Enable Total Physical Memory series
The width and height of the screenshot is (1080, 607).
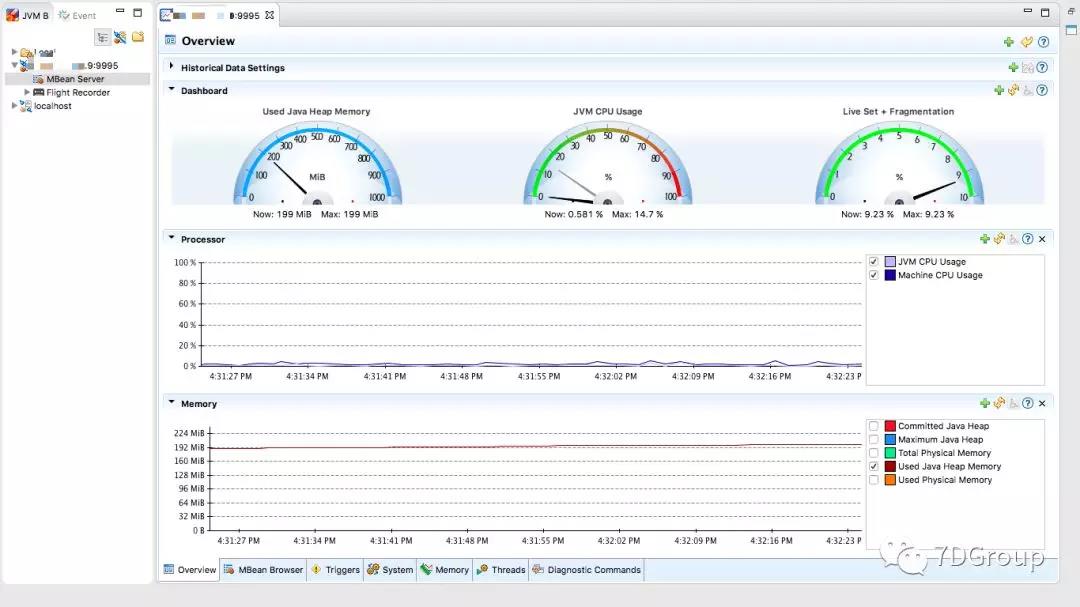(873, 453)
